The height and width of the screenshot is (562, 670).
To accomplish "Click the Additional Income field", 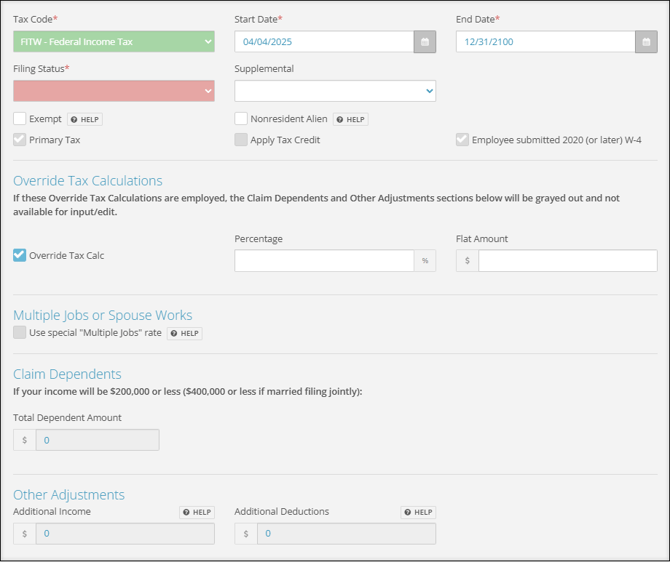I will (x=125, y=533).
